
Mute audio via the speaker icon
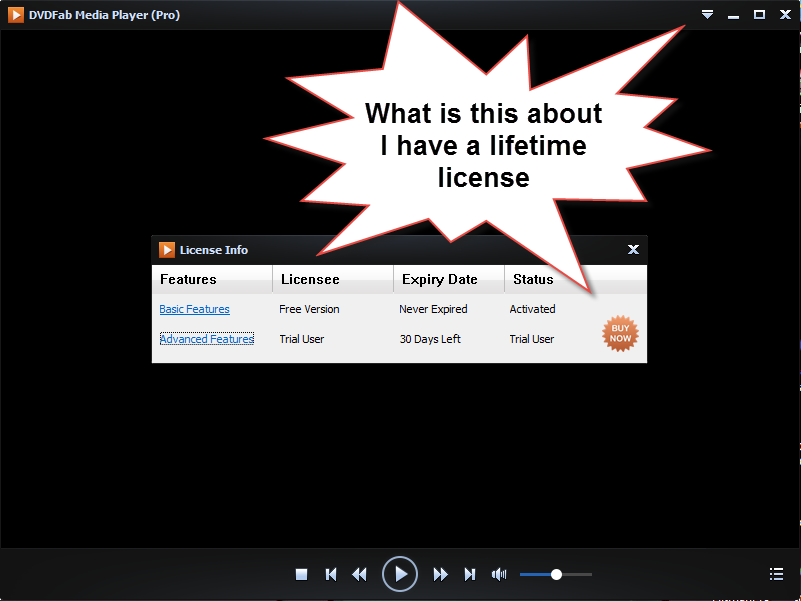pyautogui.click(x=499, y=574)
